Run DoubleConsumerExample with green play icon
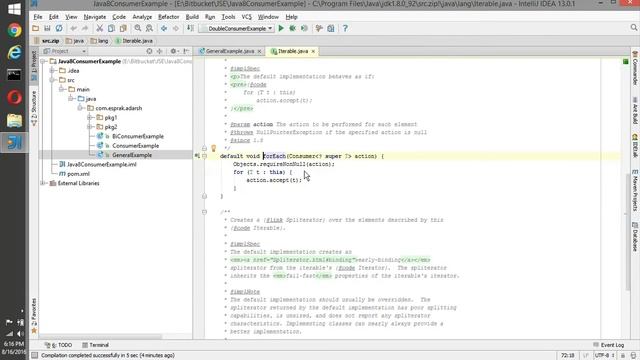 coord(281,29)
